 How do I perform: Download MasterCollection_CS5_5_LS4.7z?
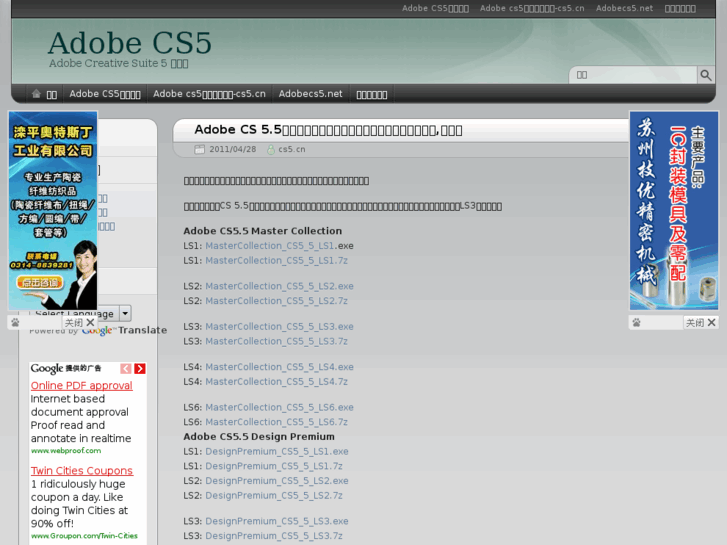coord(276,382)
